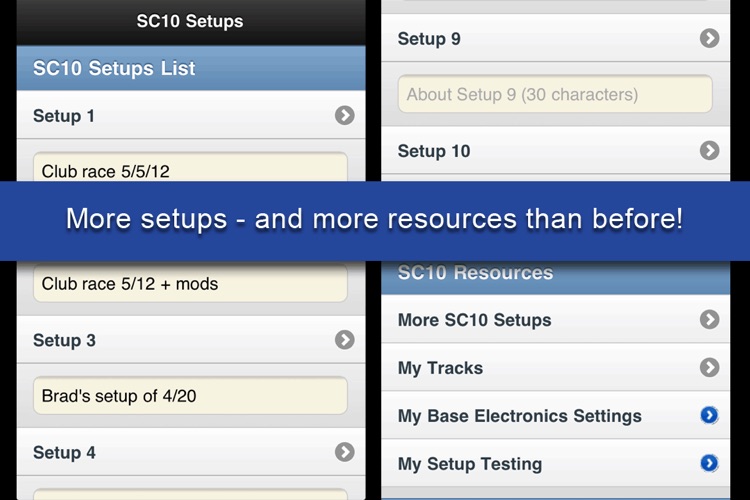Tap the Setup 9 chevron icon
This screenshot has height=500, width=750.
[x=710, y=39]
